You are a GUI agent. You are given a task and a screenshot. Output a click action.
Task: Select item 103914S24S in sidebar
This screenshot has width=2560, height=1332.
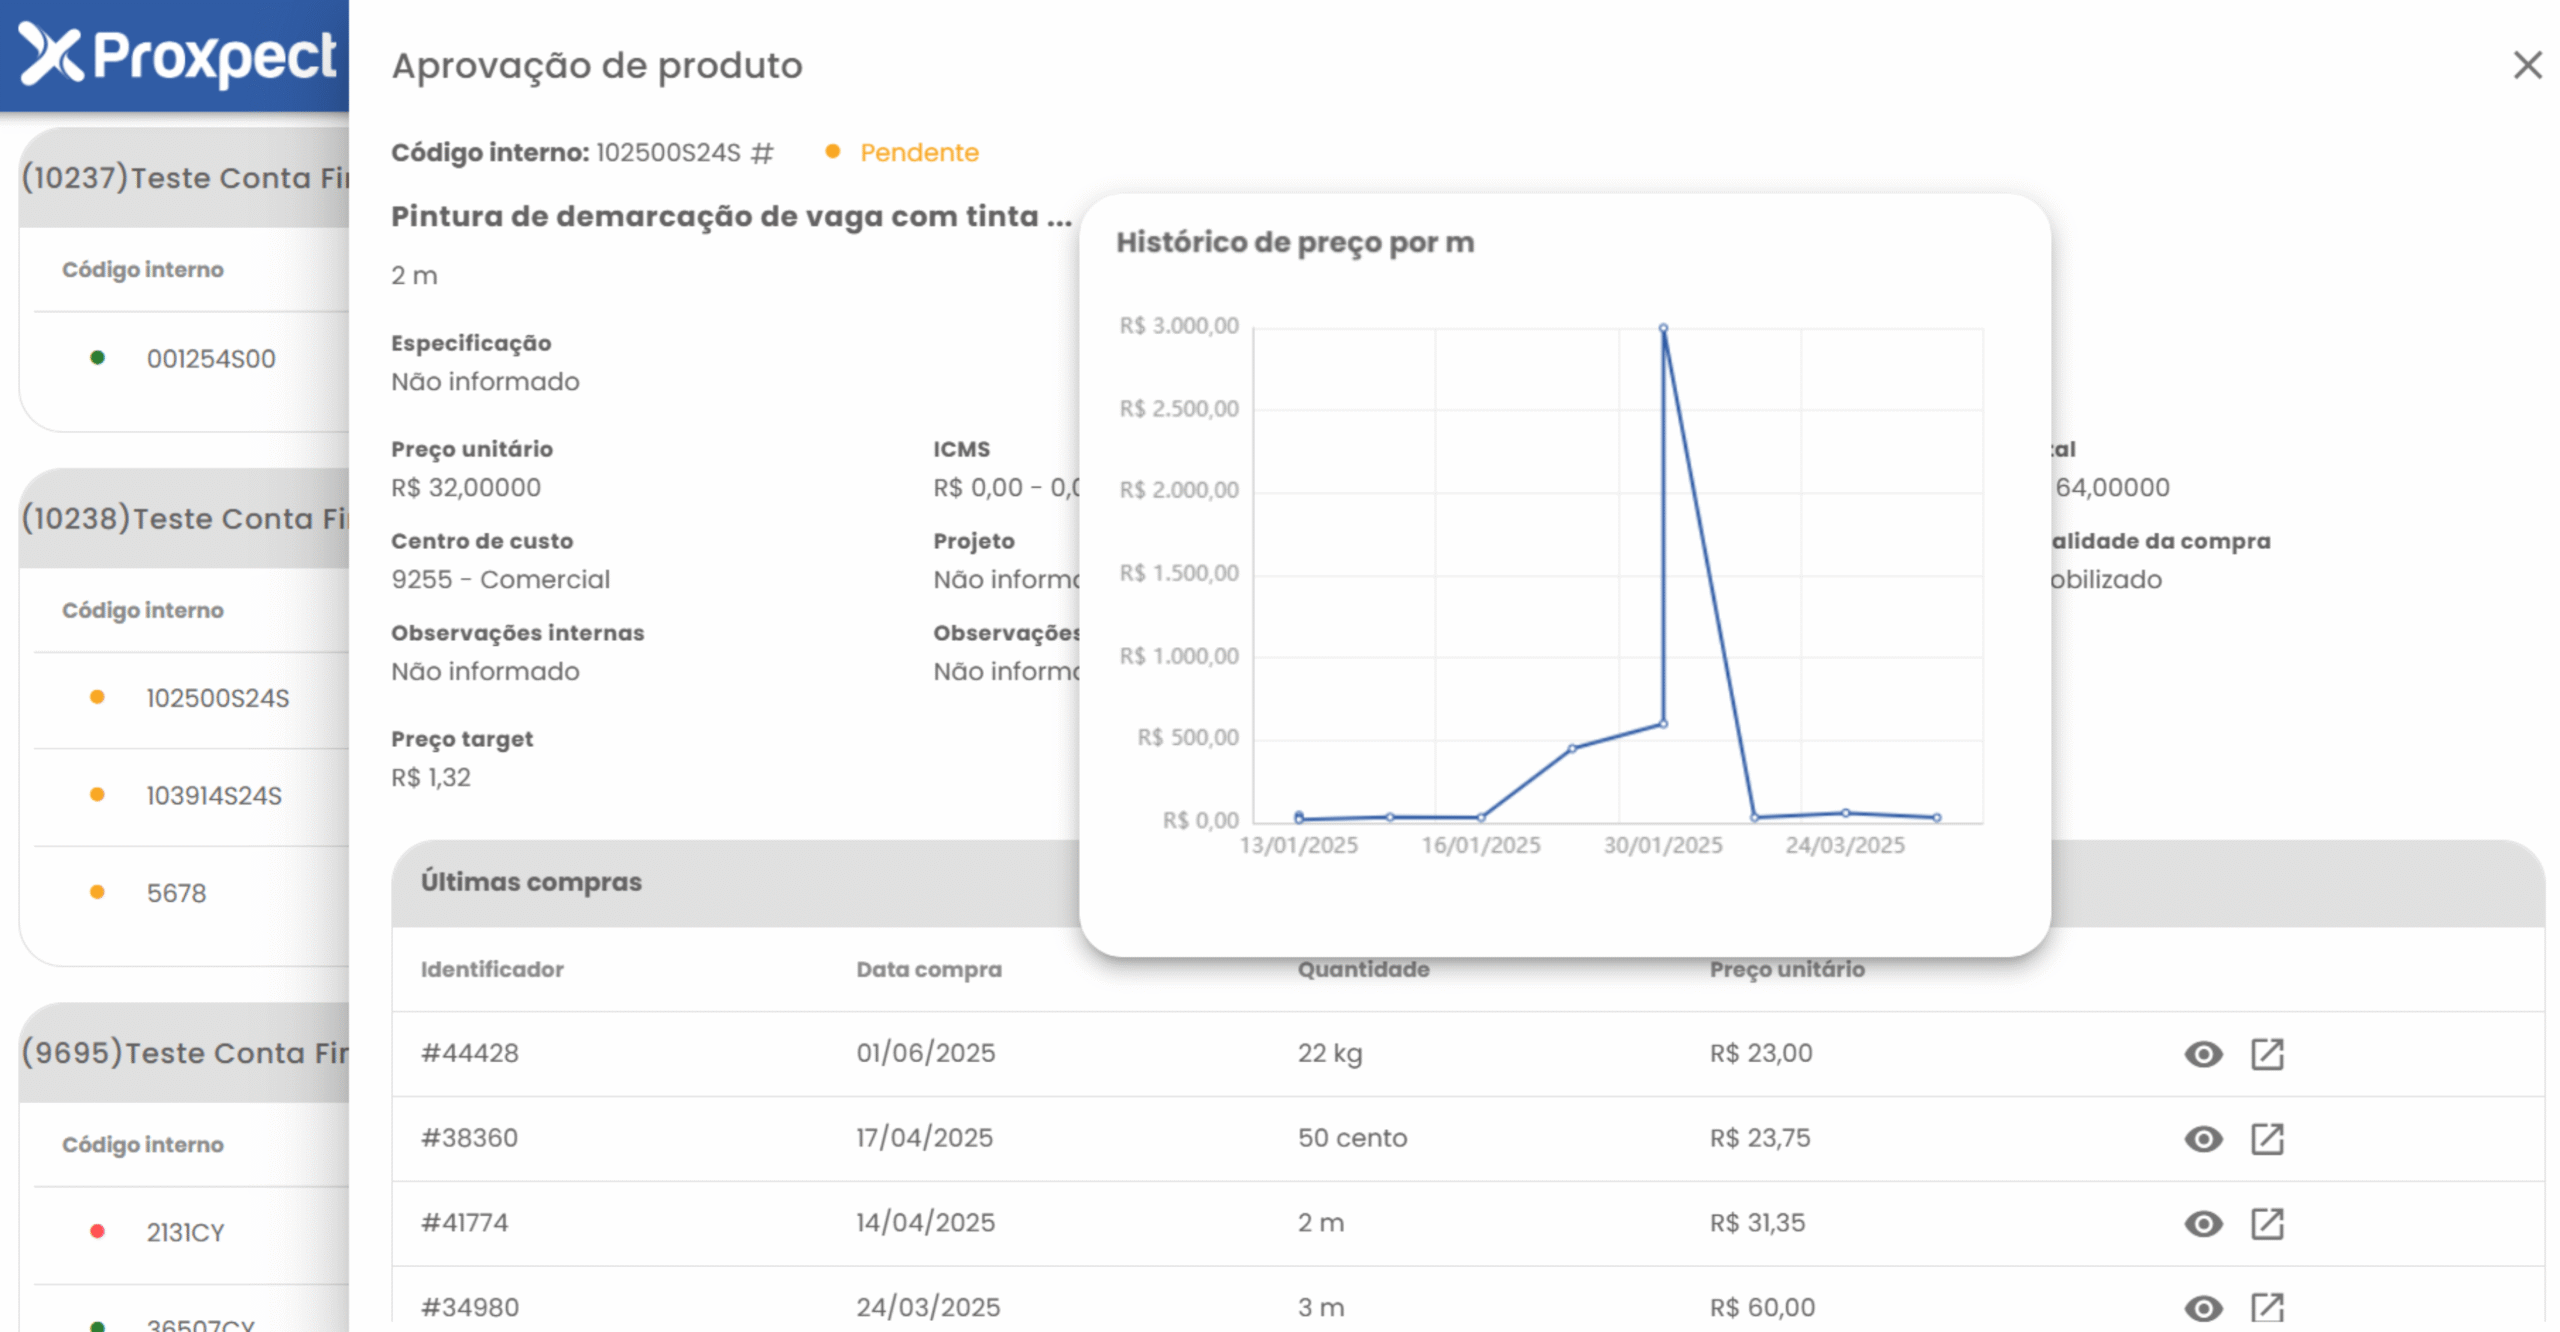(x=213, y=795)
